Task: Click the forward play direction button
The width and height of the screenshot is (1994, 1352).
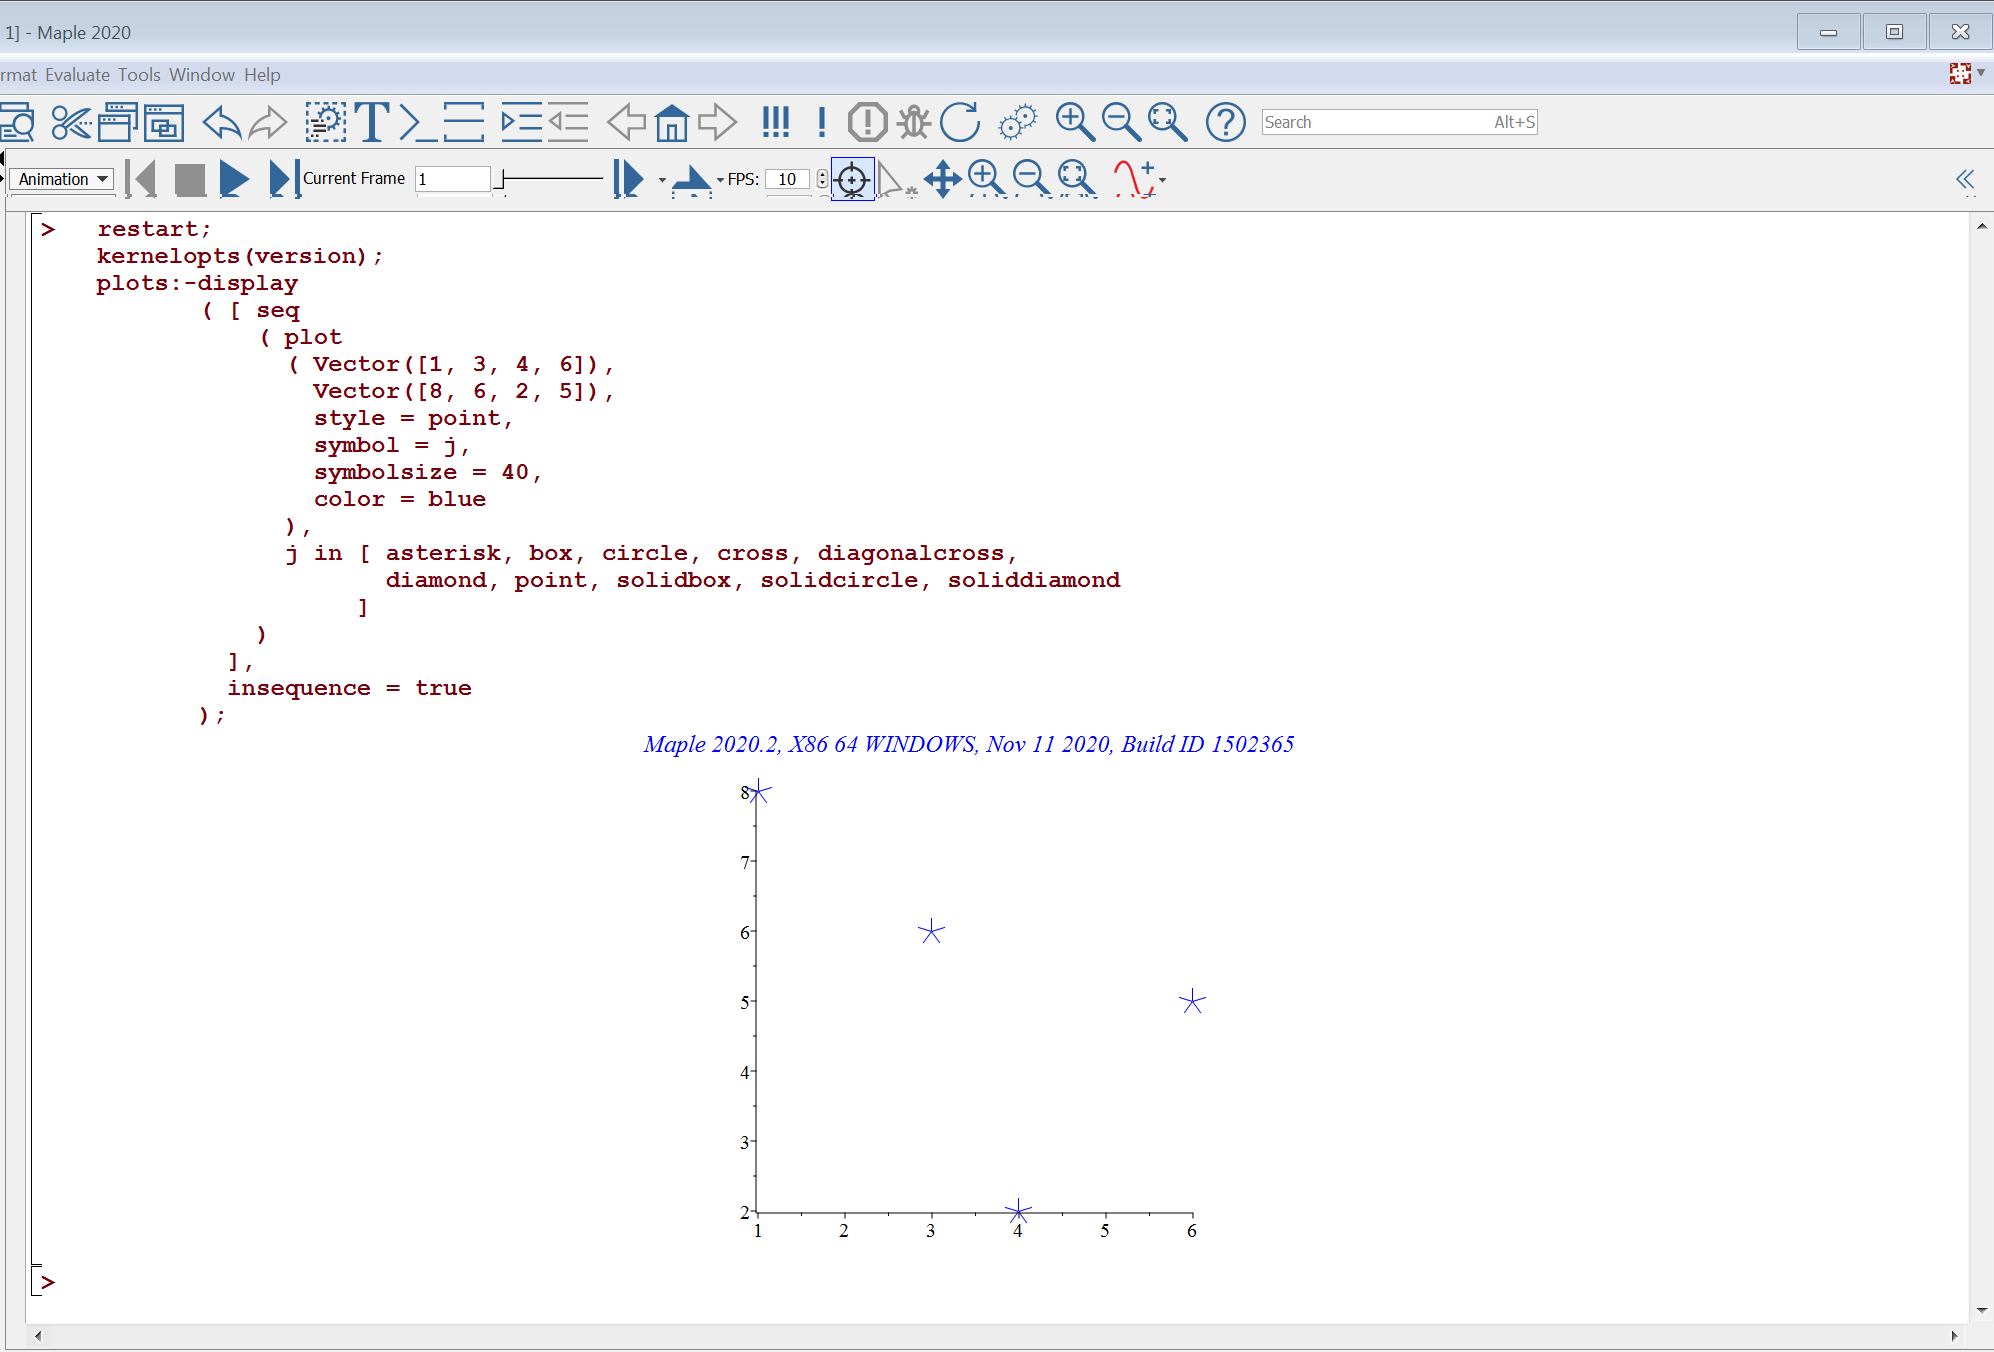Action: 629,179
